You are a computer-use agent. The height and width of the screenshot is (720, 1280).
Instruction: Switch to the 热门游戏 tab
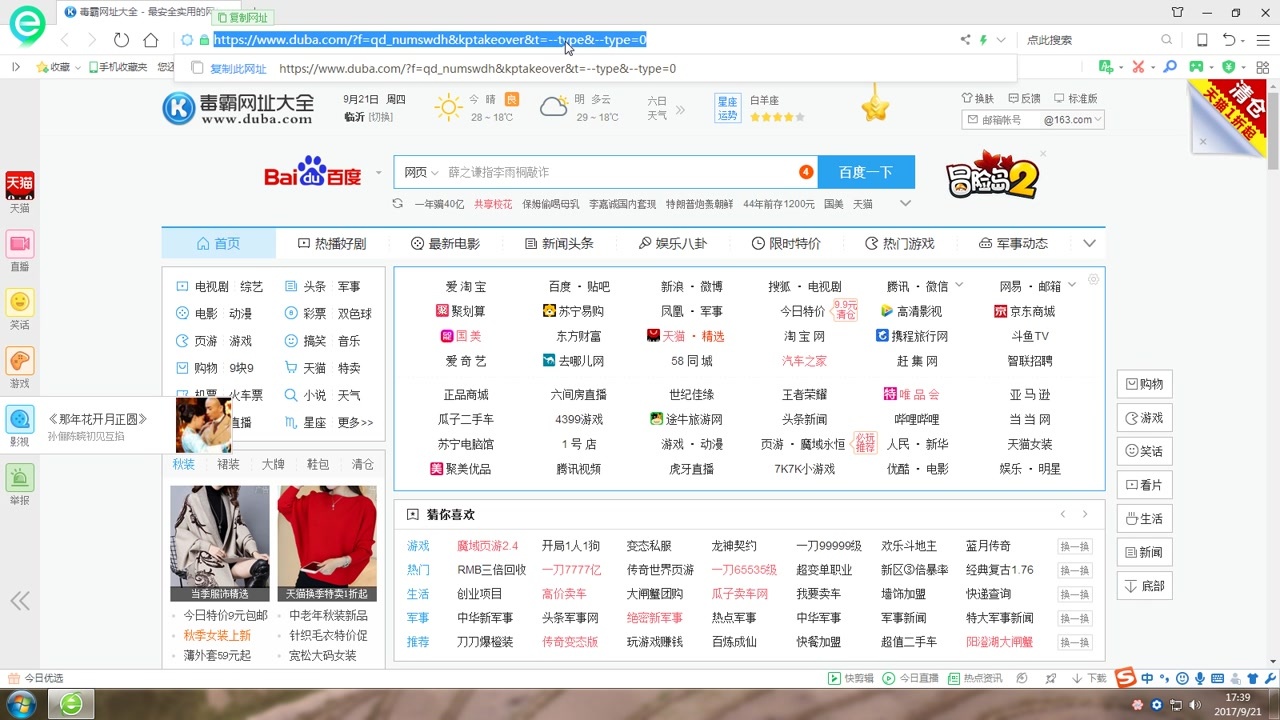[x=900, y=243]
